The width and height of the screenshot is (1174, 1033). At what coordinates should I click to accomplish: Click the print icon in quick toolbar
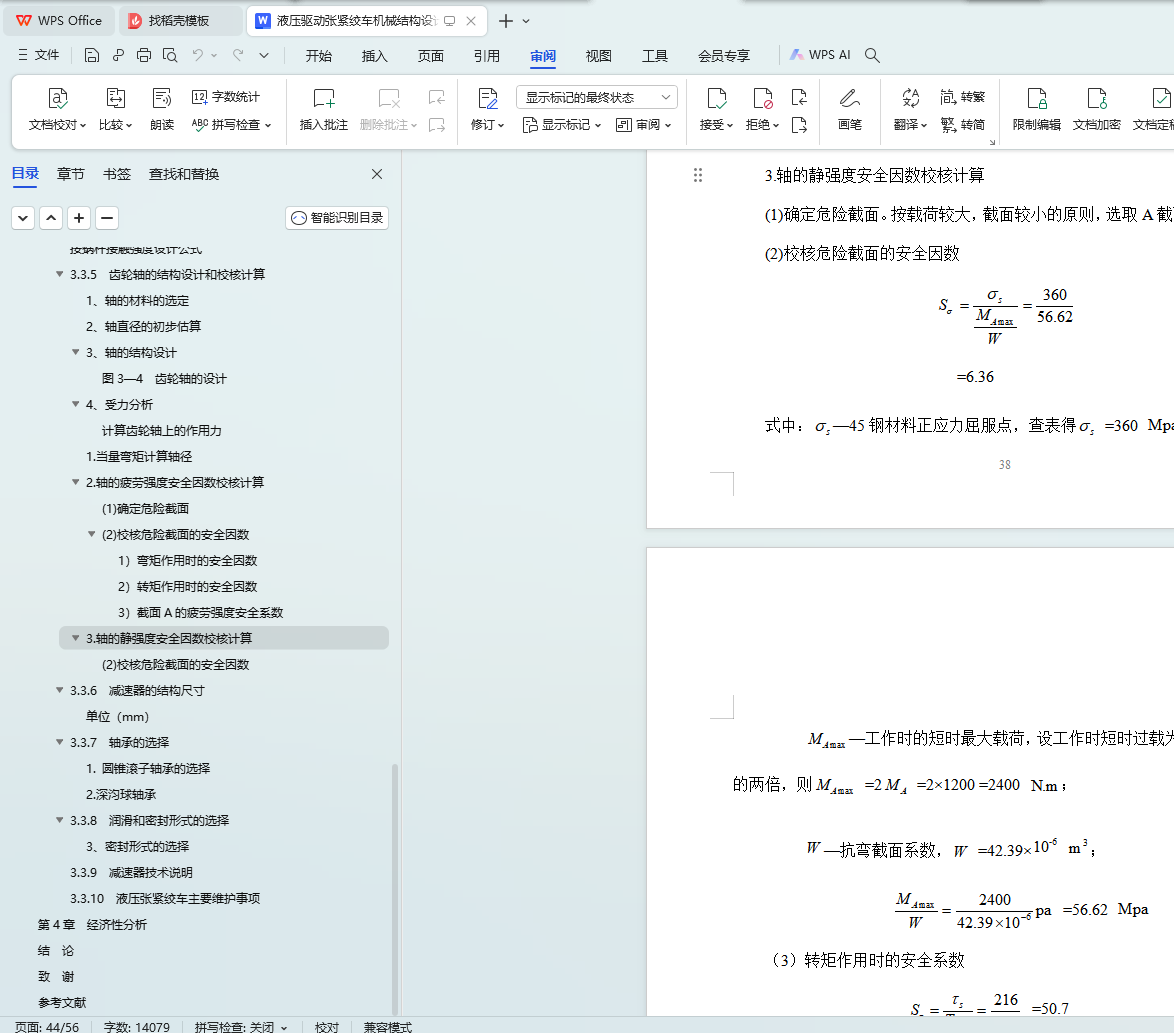(x=144, y=55)
